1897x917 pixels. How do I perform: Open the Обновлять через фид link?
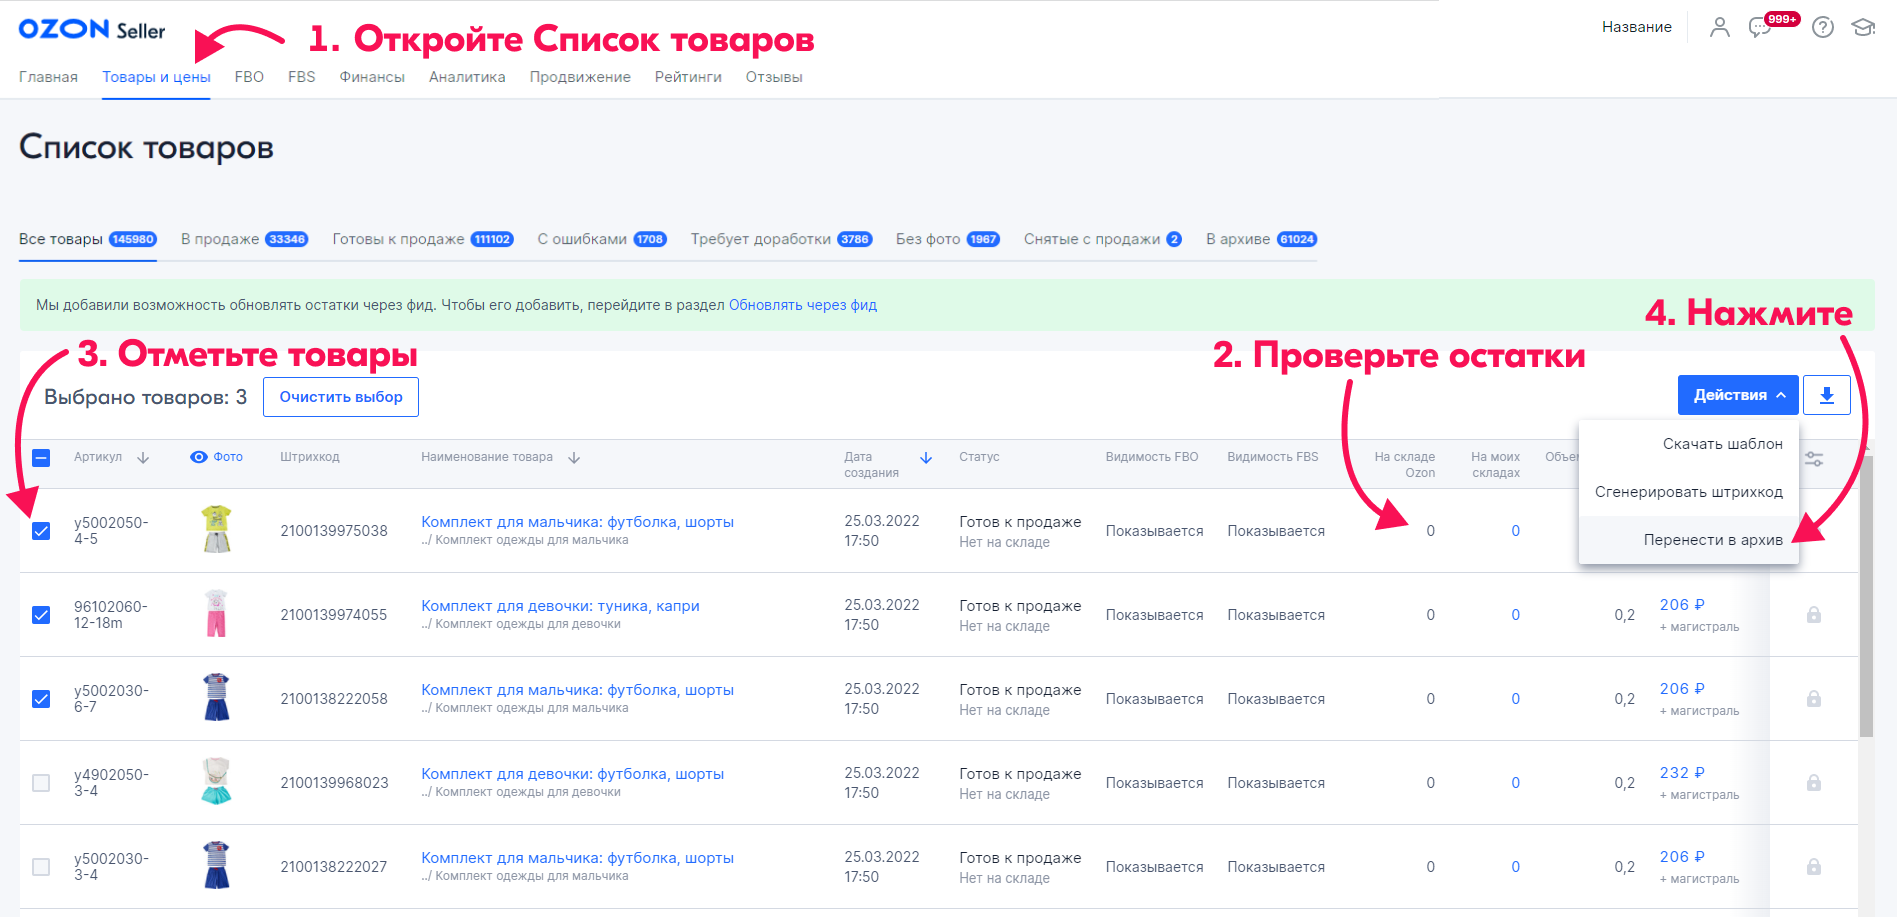802,305
